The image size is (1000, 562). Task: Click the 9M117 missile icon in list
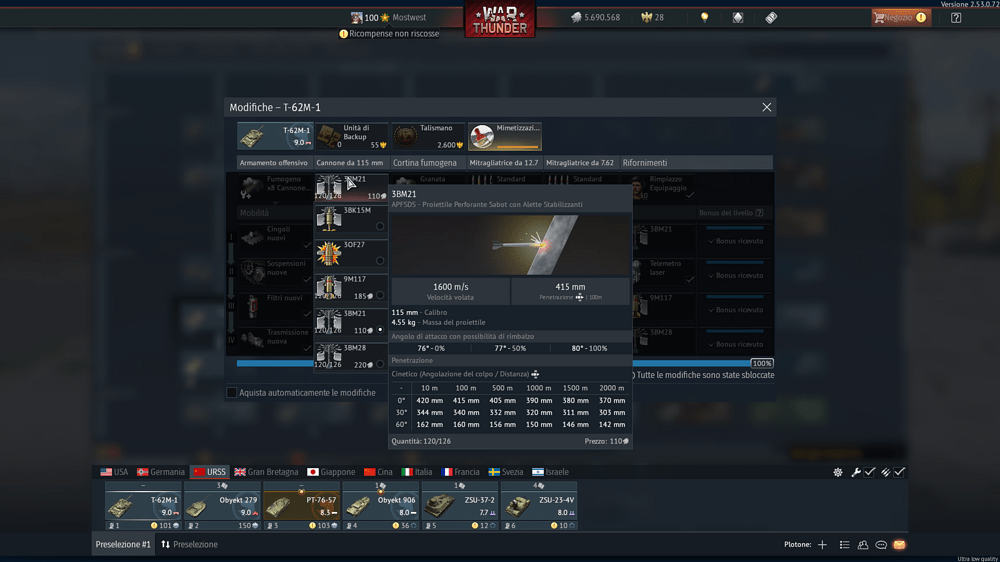tap(329, 288)
